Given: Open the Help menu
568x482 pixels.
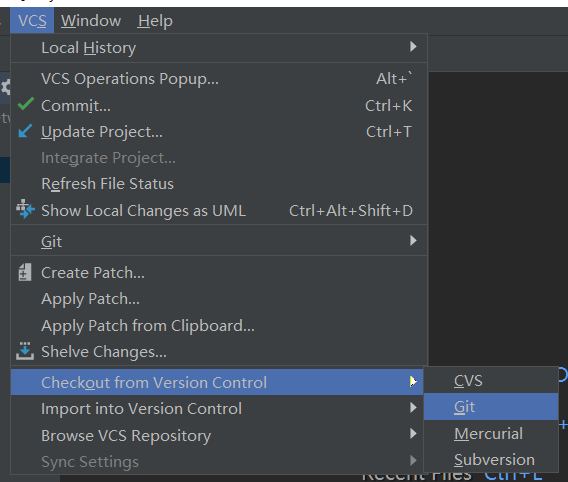Looking at the screenshot, I should tap(155, 21).
